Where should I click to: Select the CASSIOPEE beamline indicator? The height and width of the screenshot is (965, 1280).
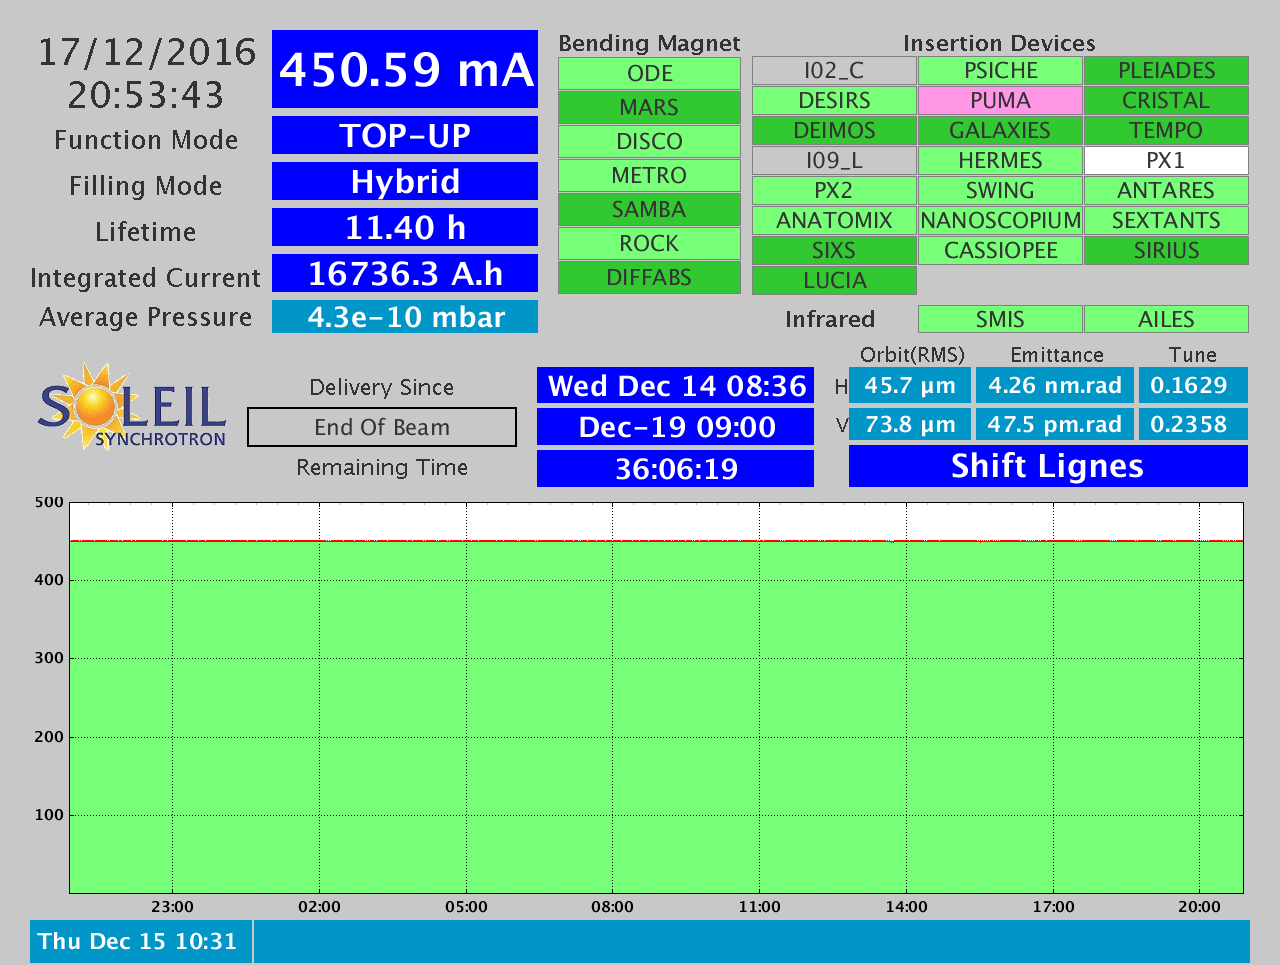(1000, 251)
